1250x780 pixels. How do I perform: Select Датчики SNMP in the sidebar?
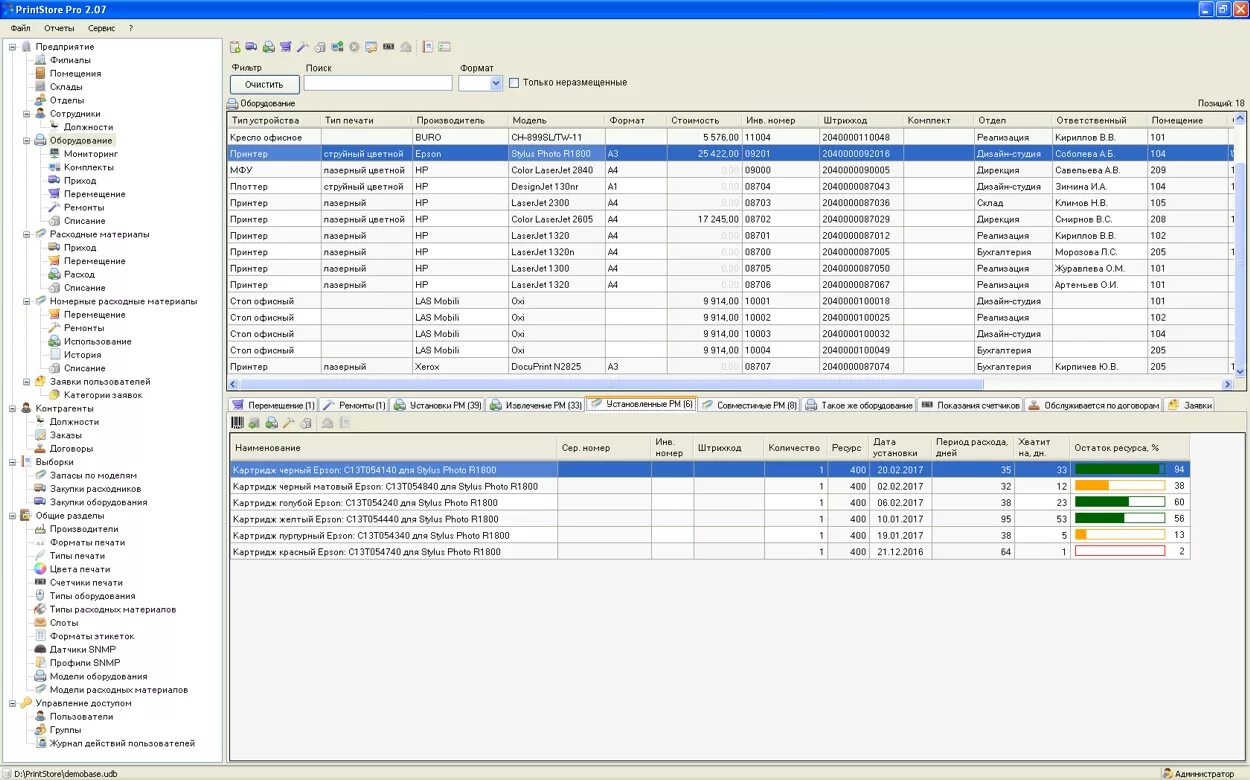click(x=82, y=649)
